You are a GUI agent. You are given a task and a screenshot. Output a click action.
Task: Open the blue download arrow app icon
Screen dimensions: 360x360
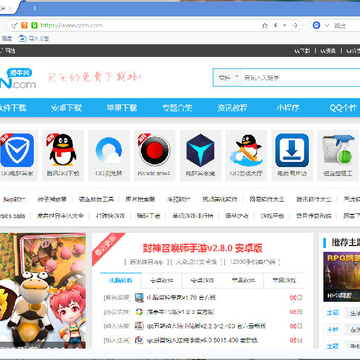tap(292, 150)
